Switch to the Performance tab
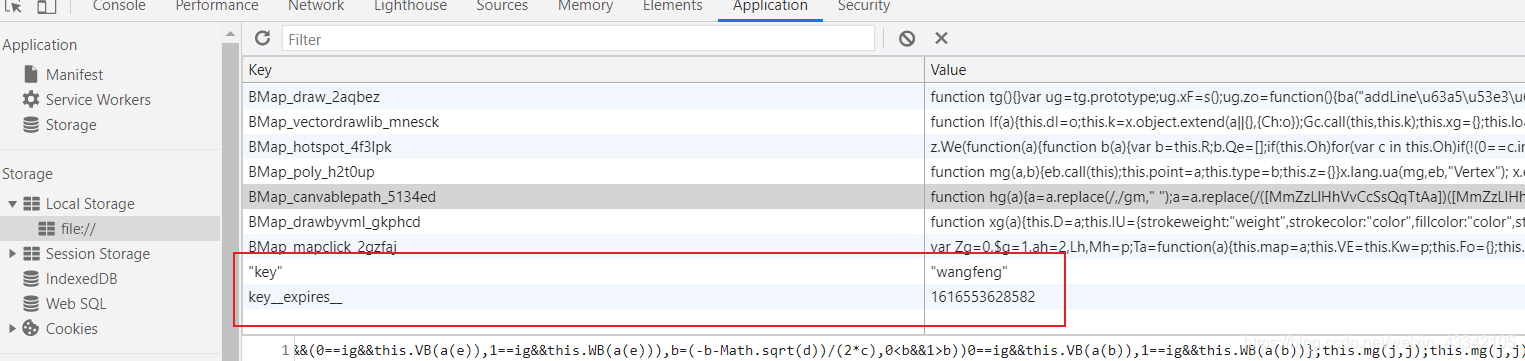This screenshot has width=1525, height=361. click(217, 7)
